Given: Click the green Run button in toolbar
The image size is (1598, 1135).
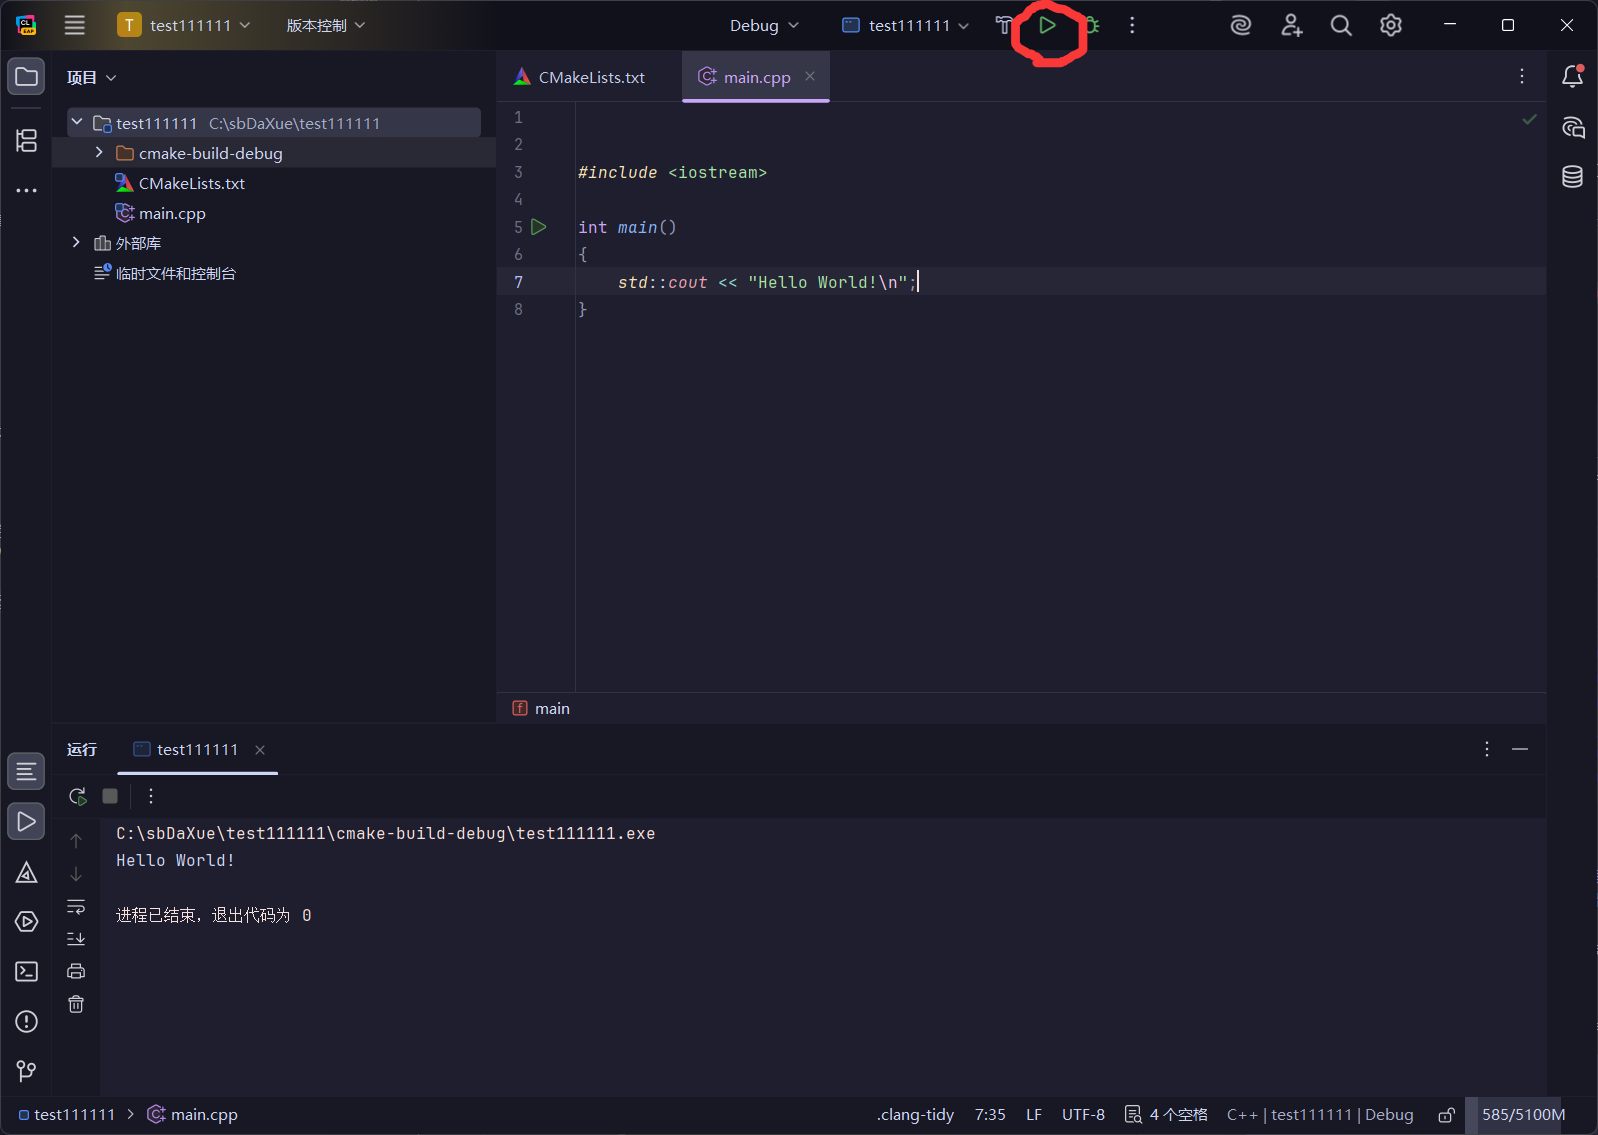Looking at the screenshot, I should [x=1047, y=25].
